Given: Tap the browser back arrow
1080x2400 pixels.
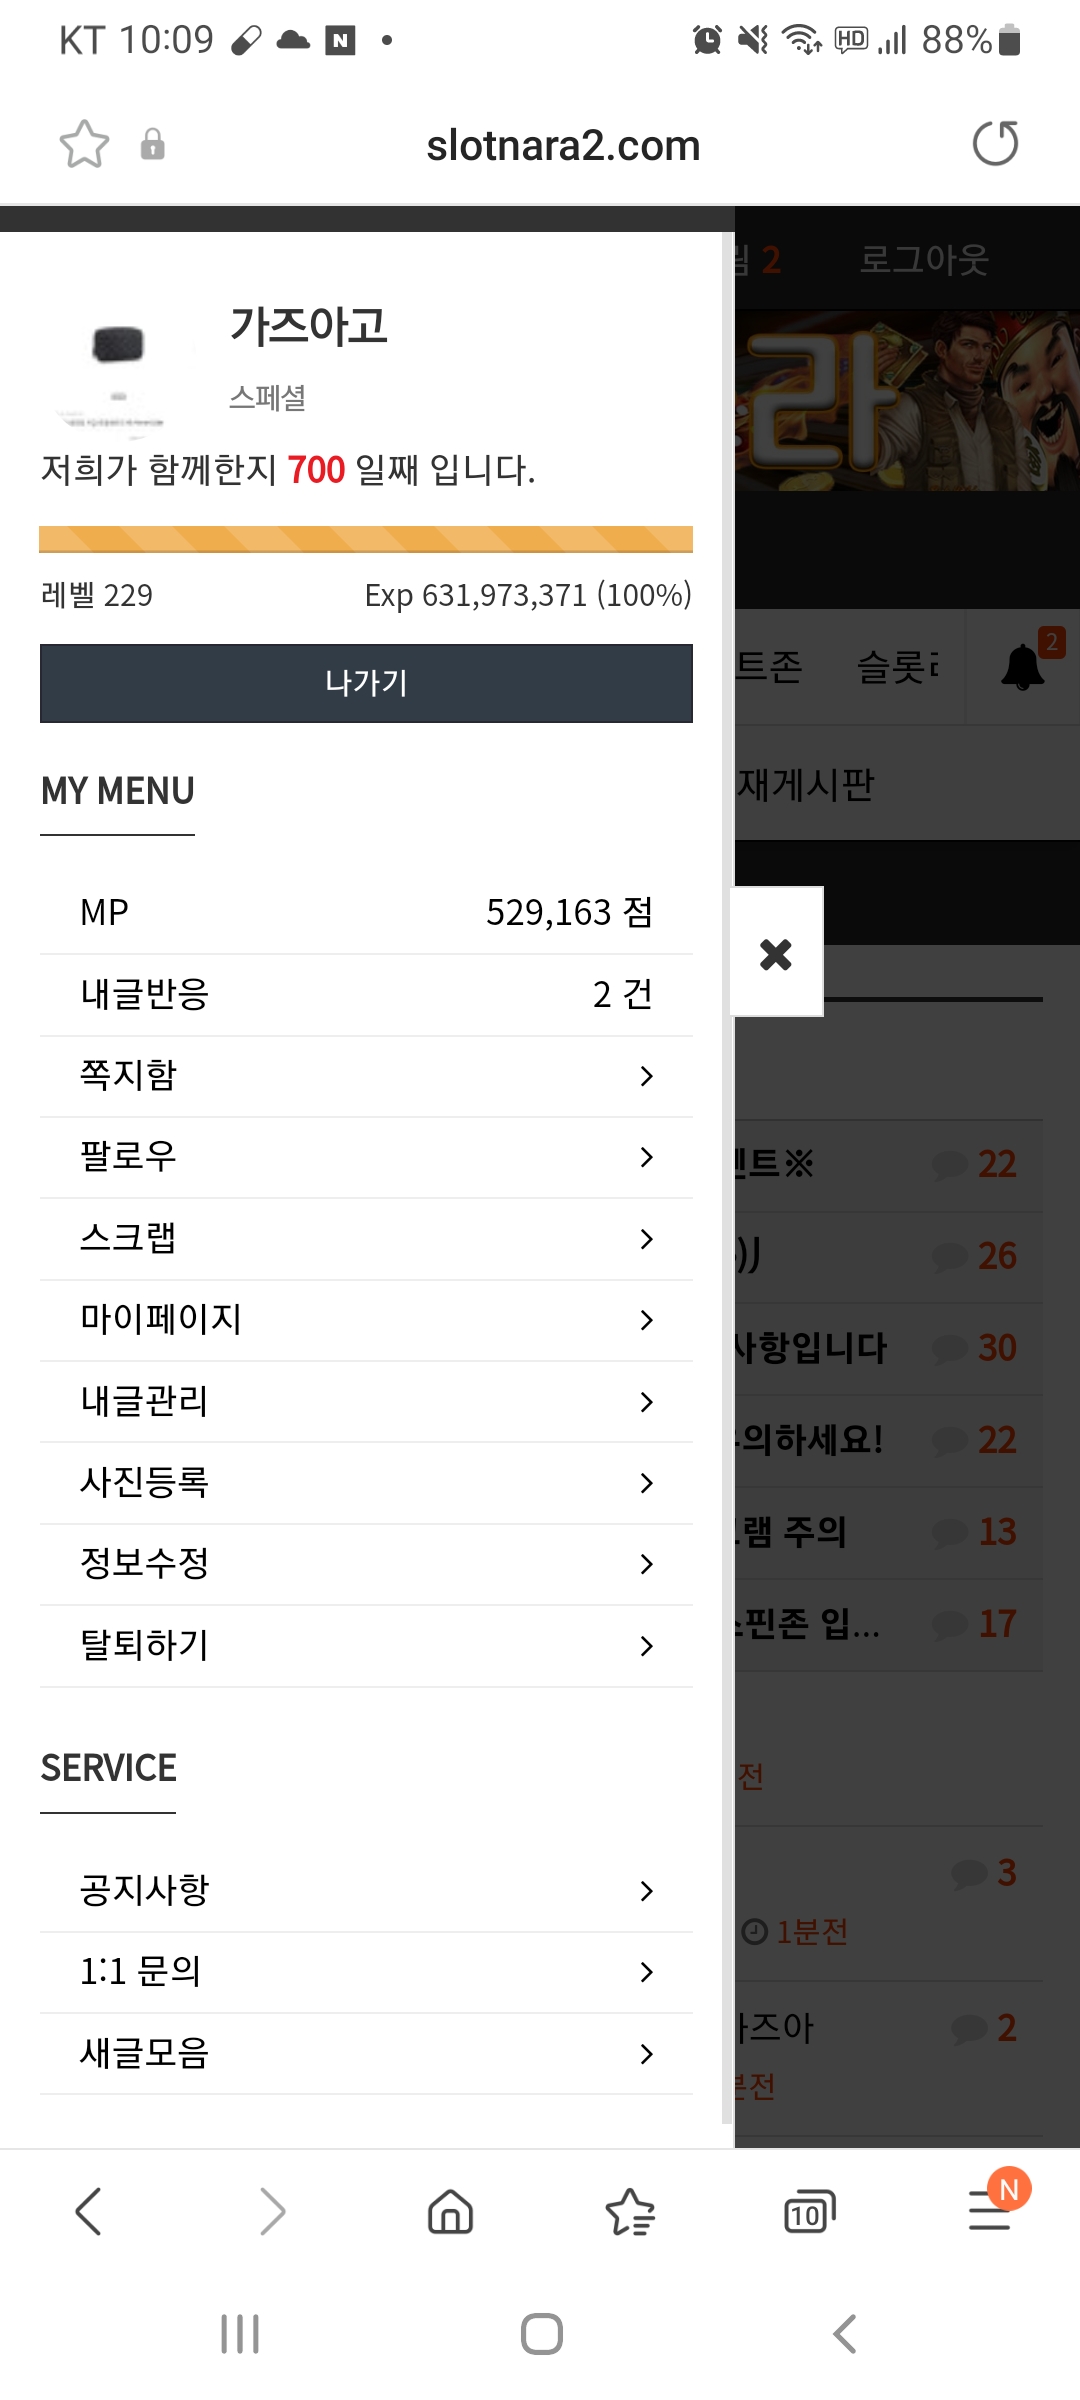Looking at the screenshot, I should [89, 2211].
